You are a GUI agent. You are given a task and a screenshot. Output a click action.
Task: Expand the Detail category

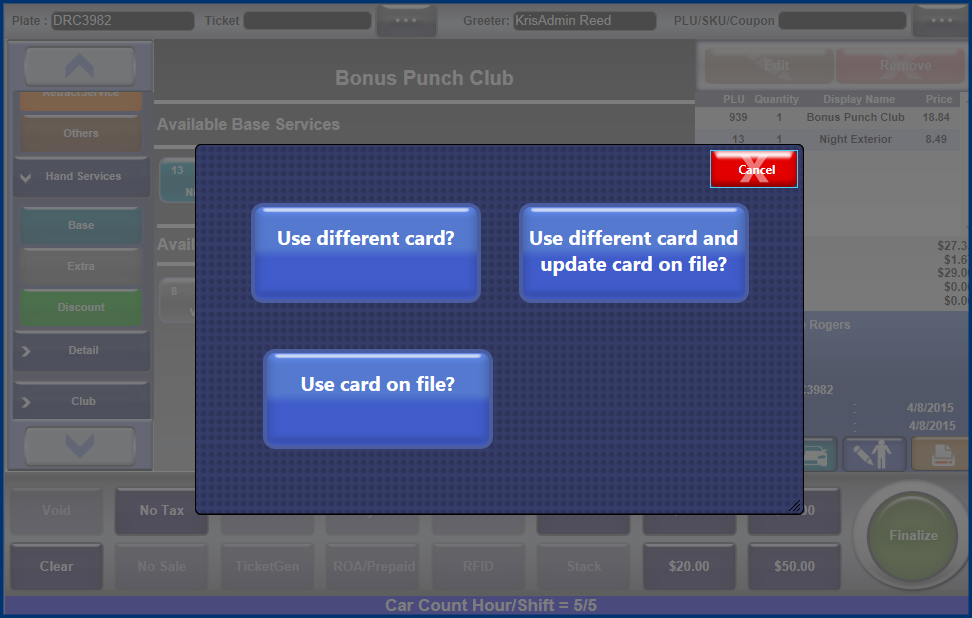click(x=82, y=351)
